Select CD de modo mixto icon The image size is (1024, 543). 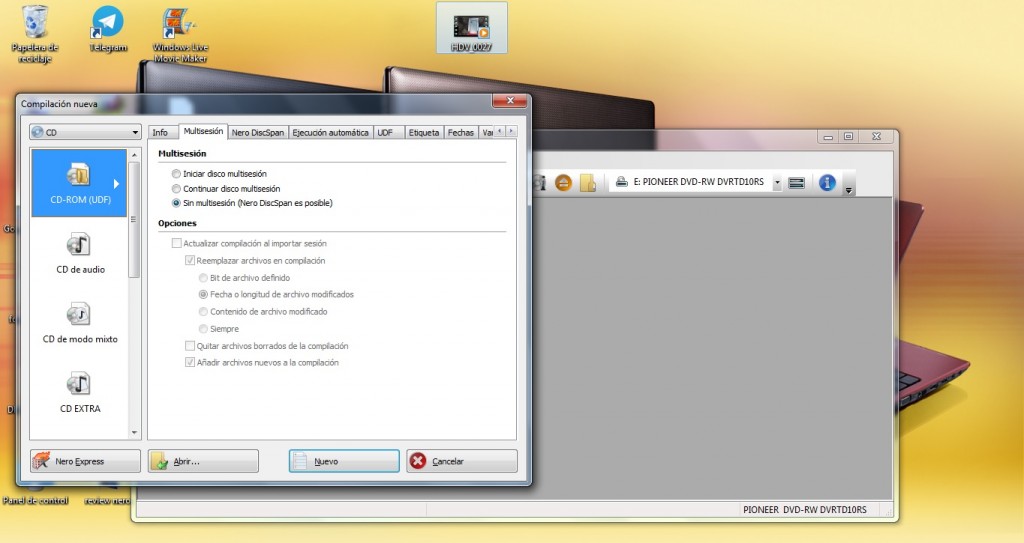click(x=79, y=322)
